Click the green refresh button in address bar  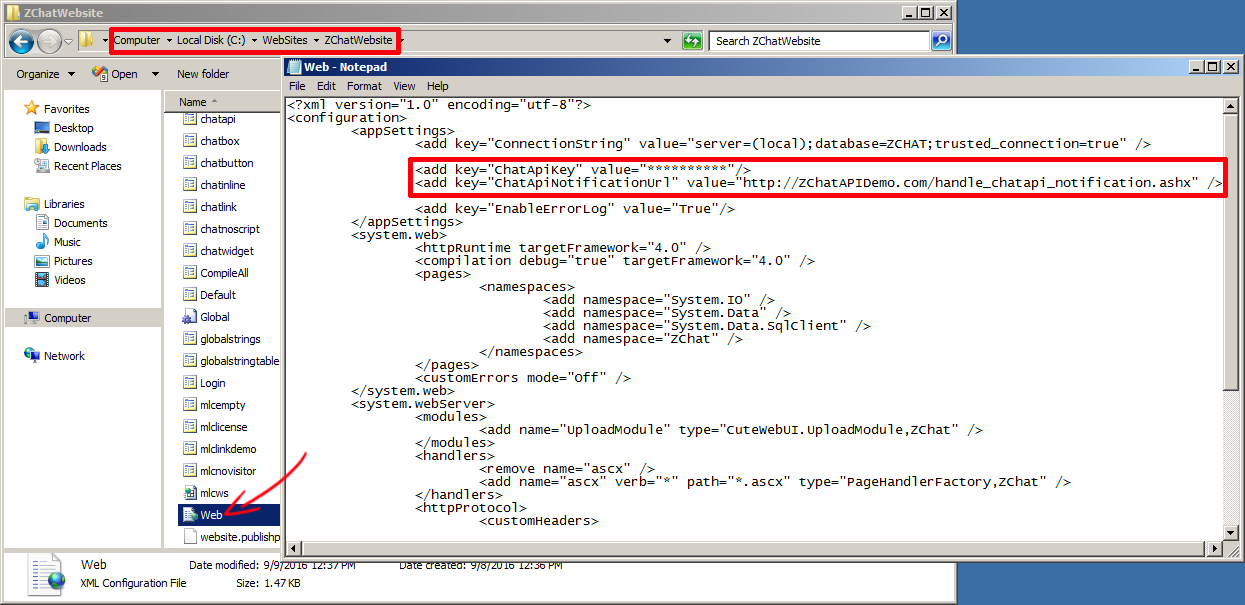692,41
